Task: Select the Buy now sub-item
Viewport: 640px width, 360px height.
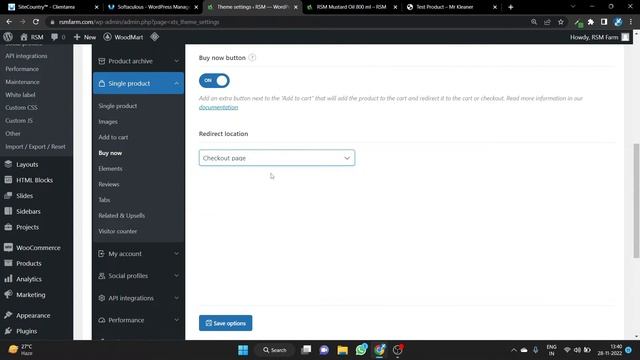Action: click(x=110, y=153)
